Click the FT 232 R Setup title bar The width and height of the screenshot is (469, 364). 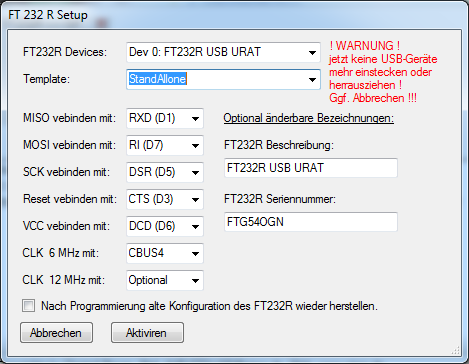[233, 15]
